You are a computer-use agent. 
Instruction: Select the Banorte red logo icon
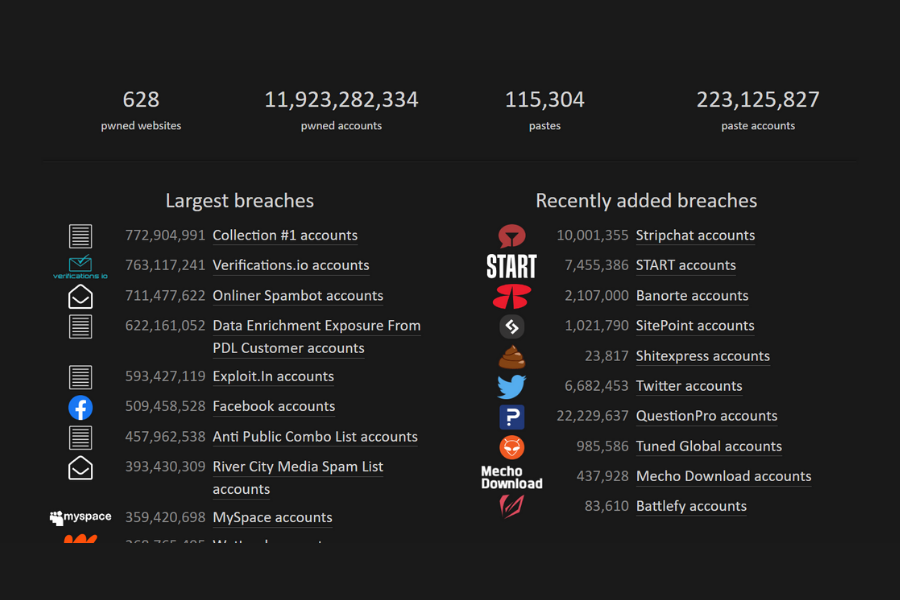tap(511, 296)
